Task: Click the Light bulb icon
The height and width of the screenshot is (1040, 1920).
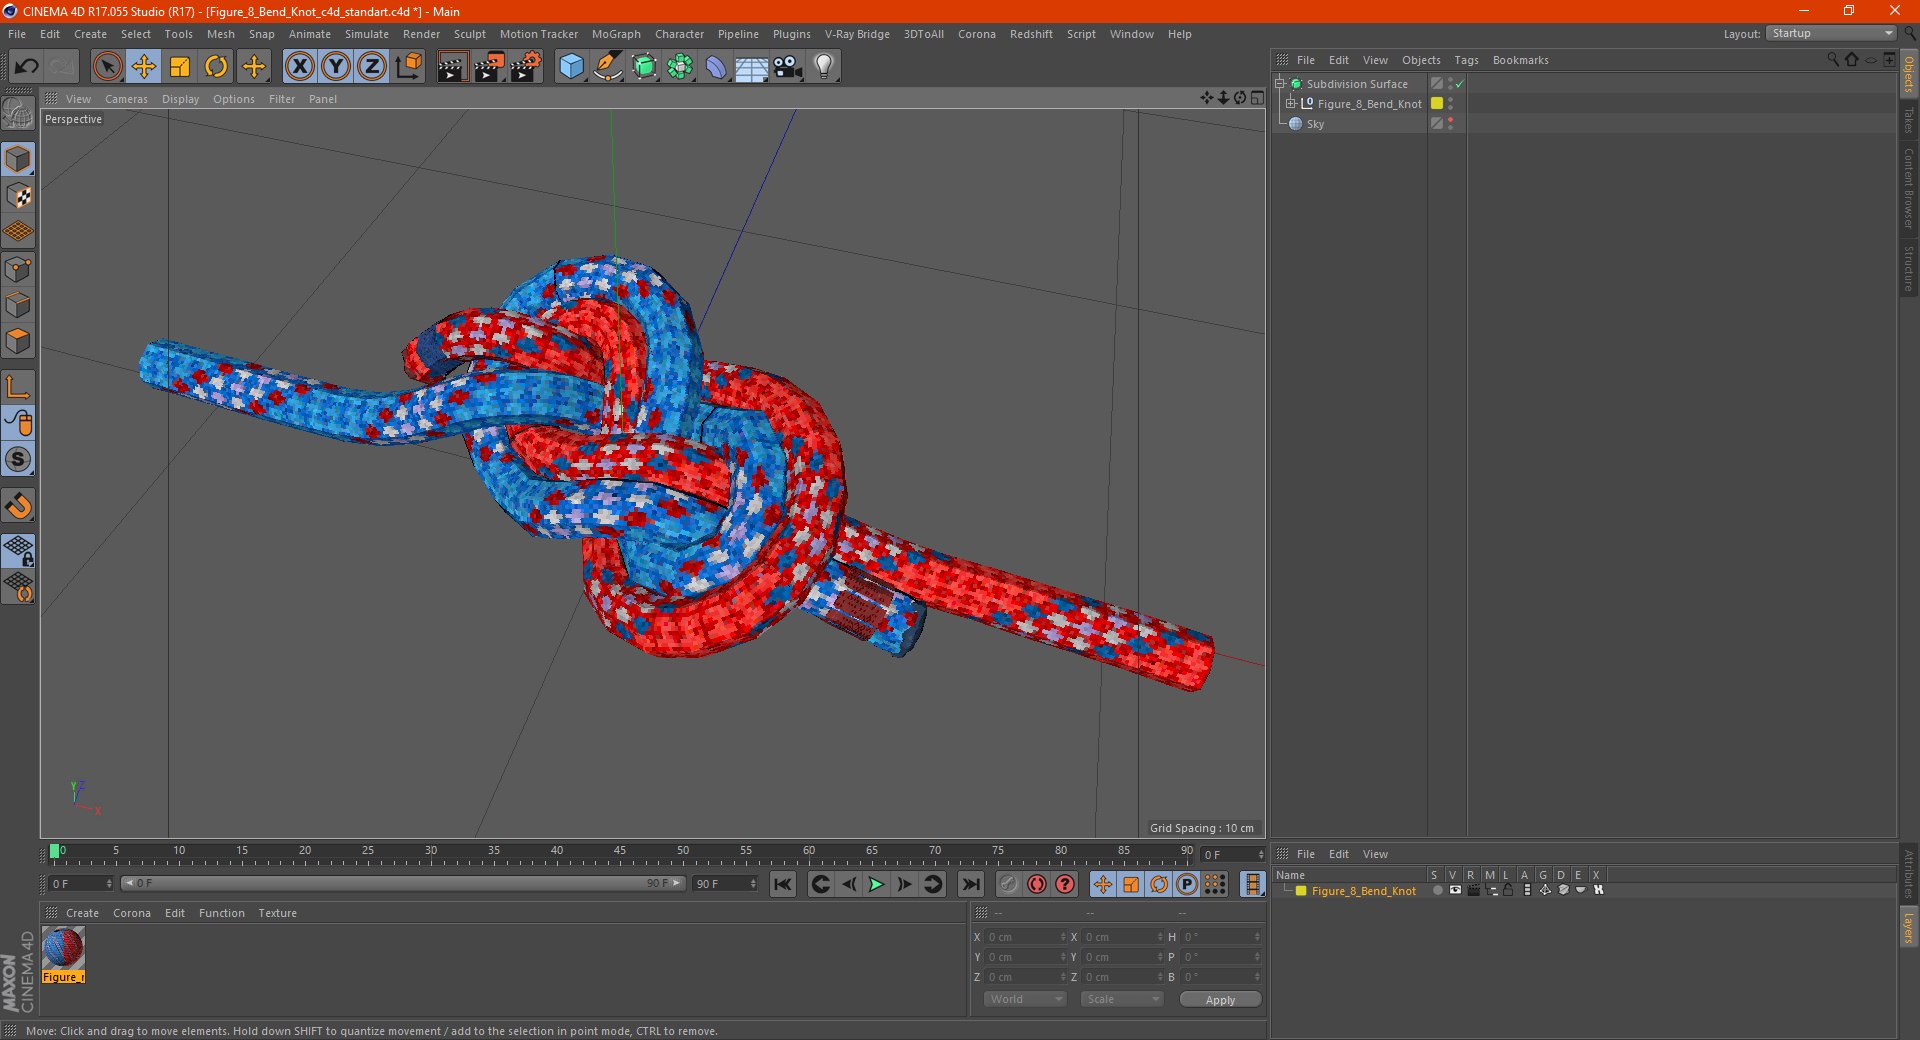Action: [x=823, y=67]
